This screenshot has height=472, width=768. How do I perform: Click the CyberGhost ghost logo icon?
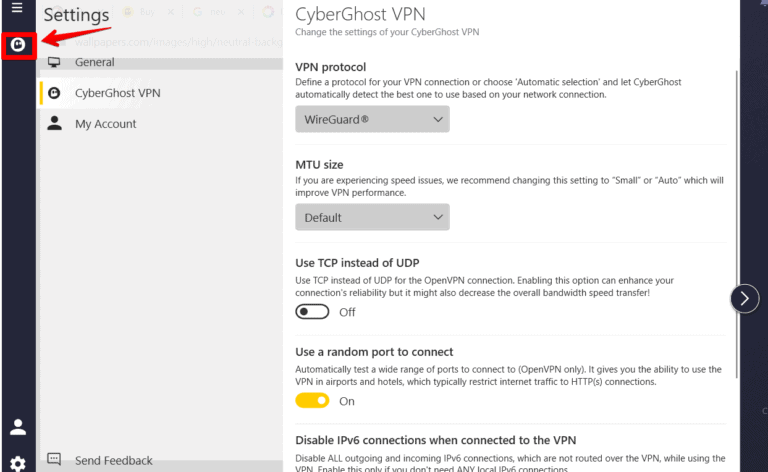18,45
